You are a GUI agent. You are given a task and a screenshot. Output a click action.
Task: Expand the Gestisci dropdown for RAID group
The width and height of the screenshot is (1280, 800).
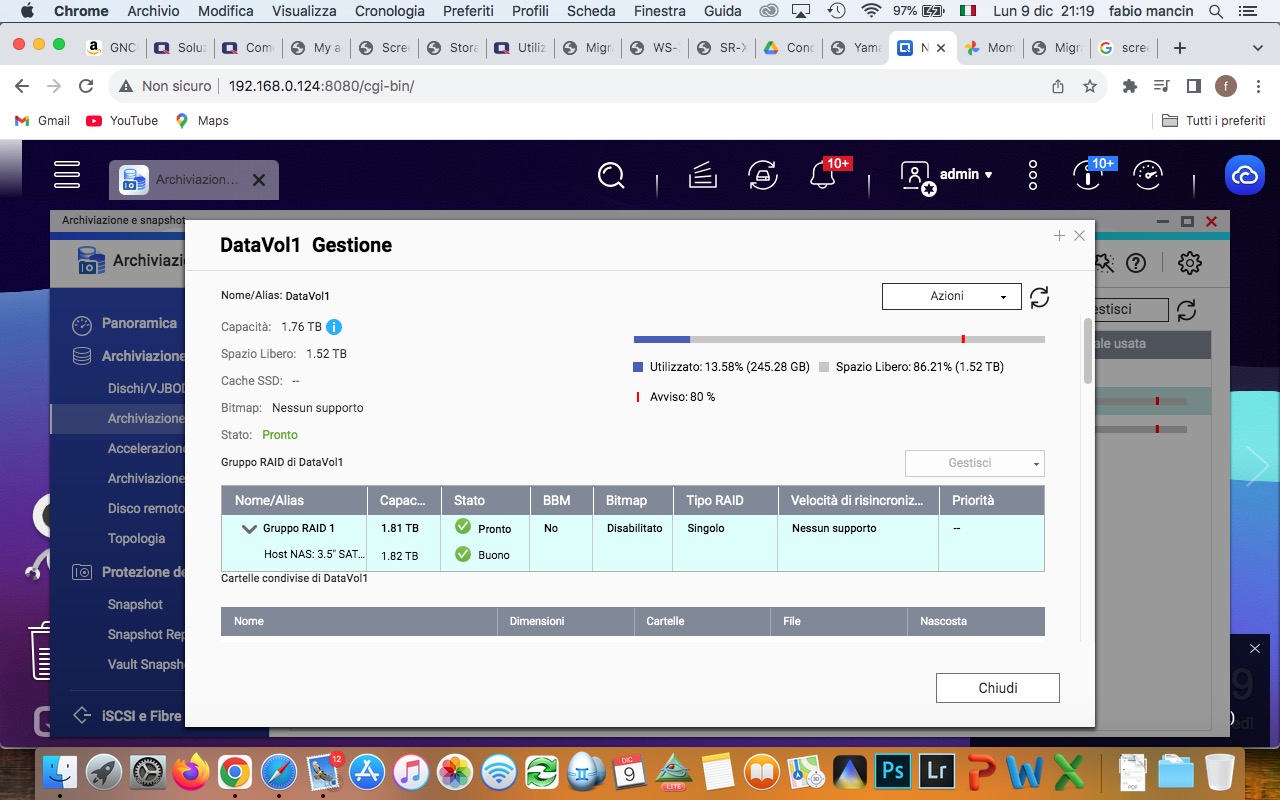click(x=974, y=463)
